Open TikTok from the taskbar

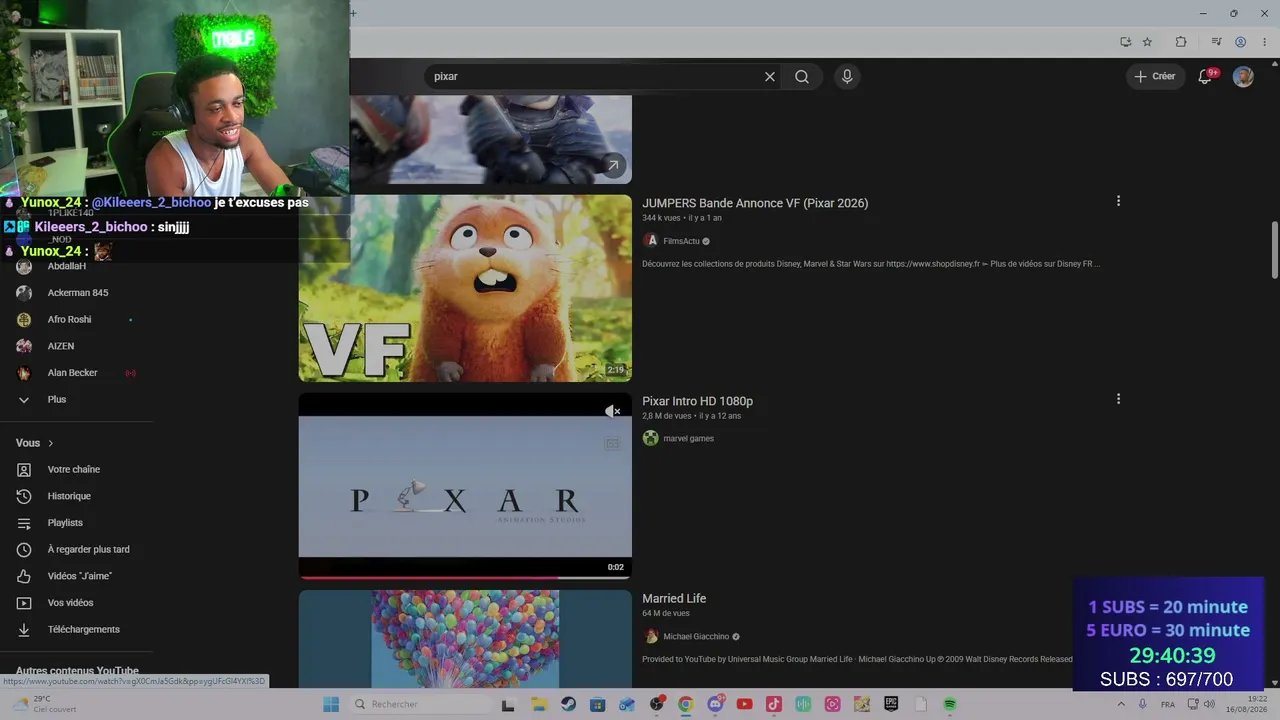[x=773, y=704]
